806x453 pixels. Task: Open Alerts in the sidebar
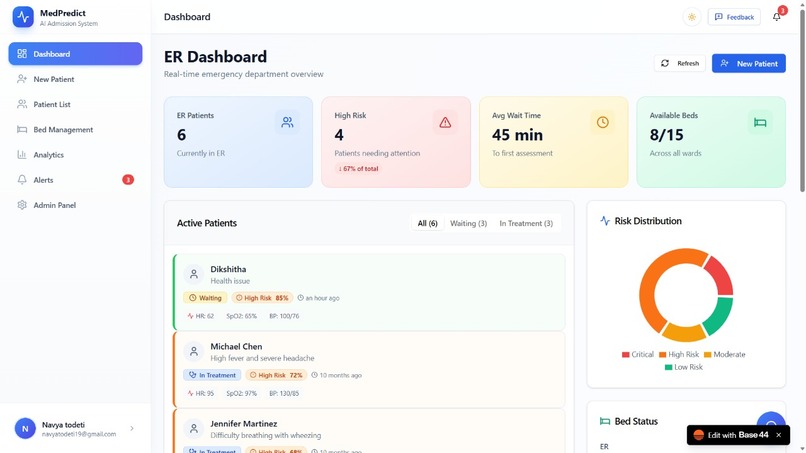[x=75, y=180]
